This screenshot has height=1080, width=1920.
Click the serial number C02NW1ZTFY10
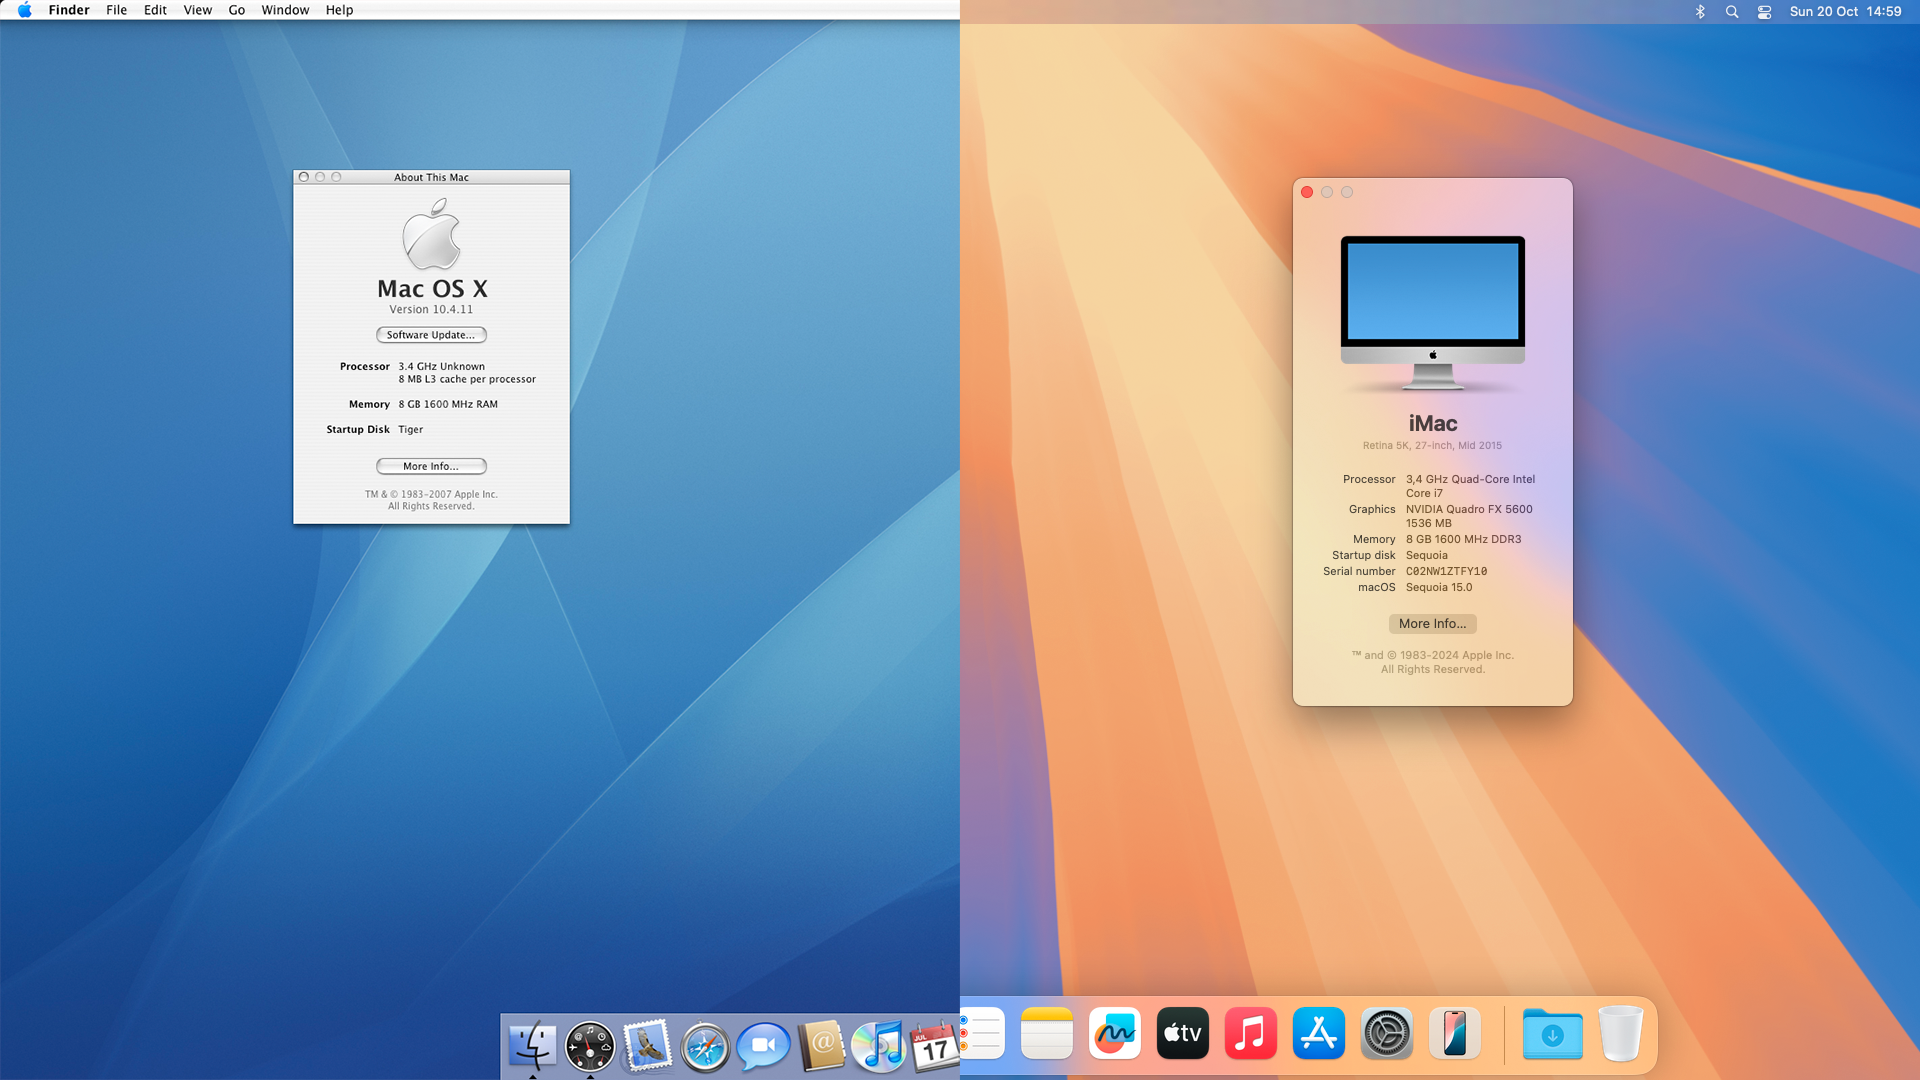point(1446,572)
